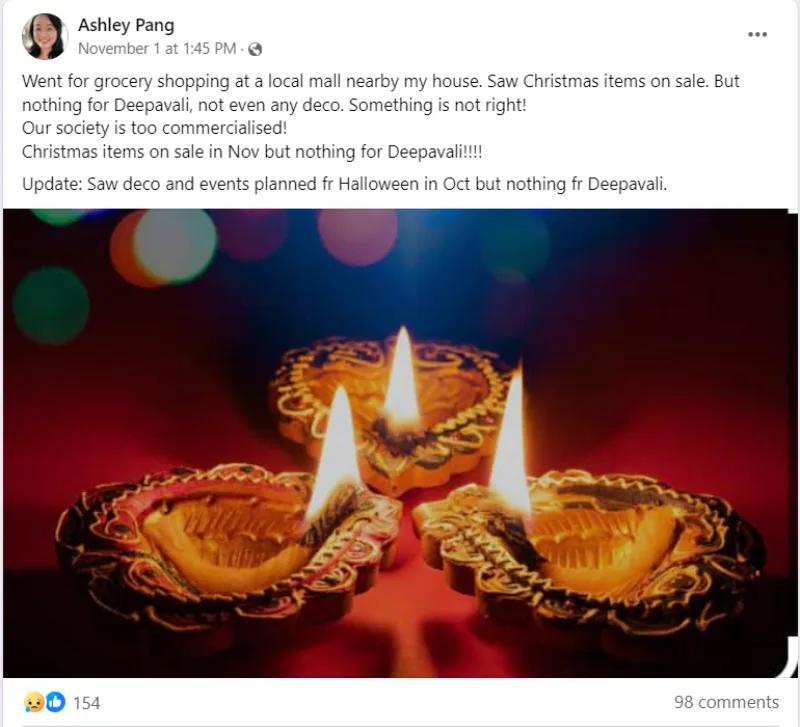Click the sad reaction emoji icon
Image resolution: width=800 pixels, height=727 pixels.
coord(35,702)
